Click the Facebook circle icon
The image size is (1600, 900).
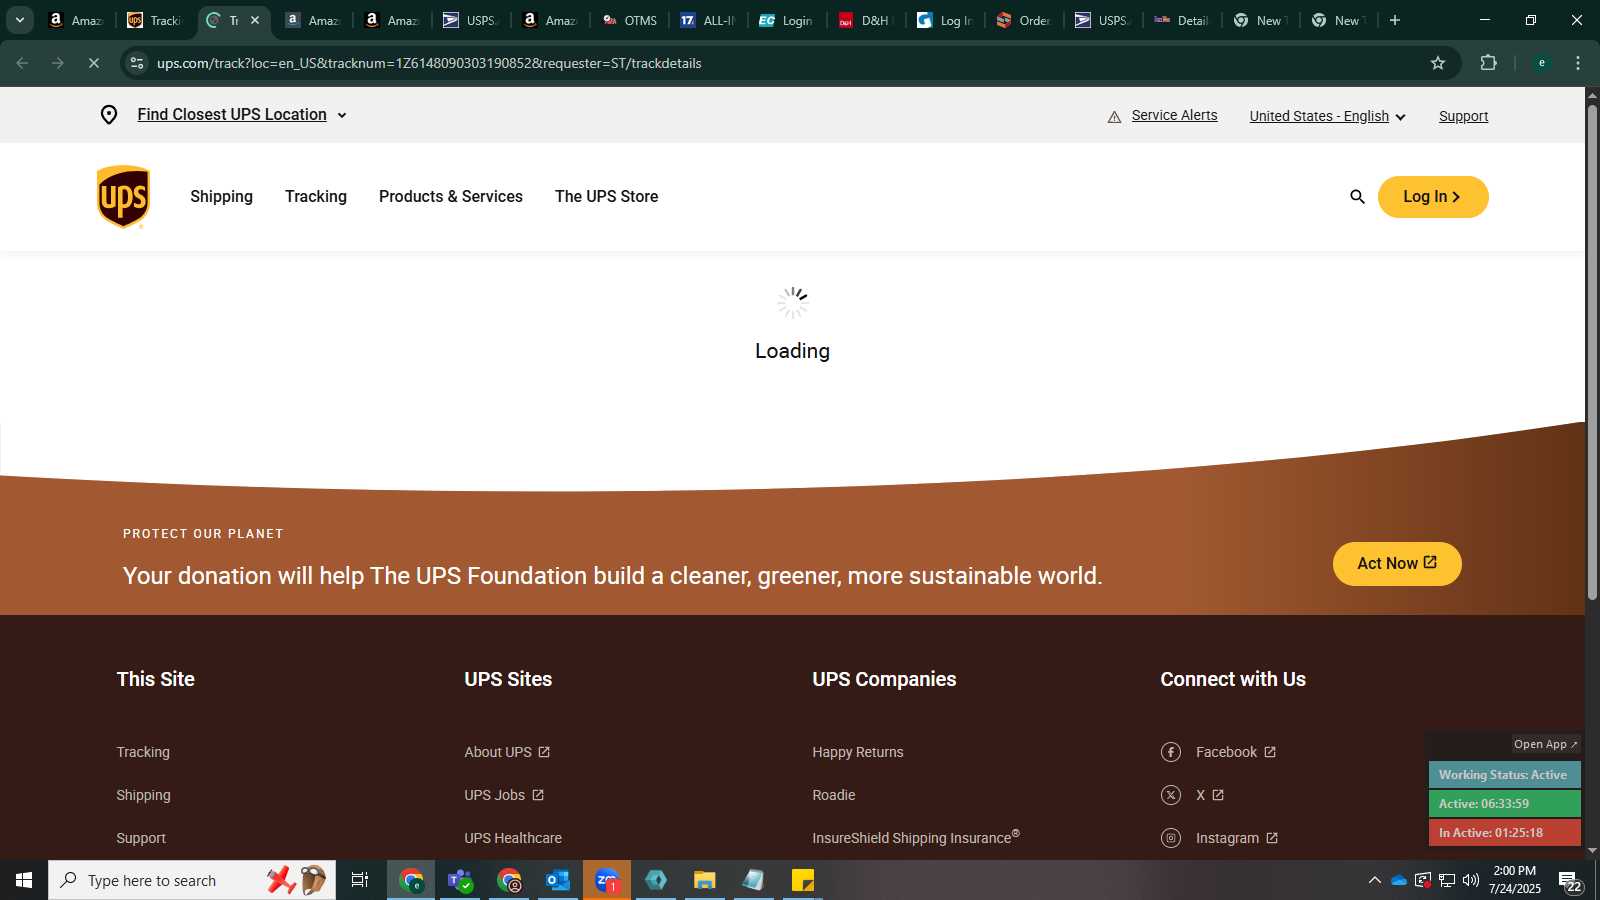pyautogui.click(x=1171, y=752)
